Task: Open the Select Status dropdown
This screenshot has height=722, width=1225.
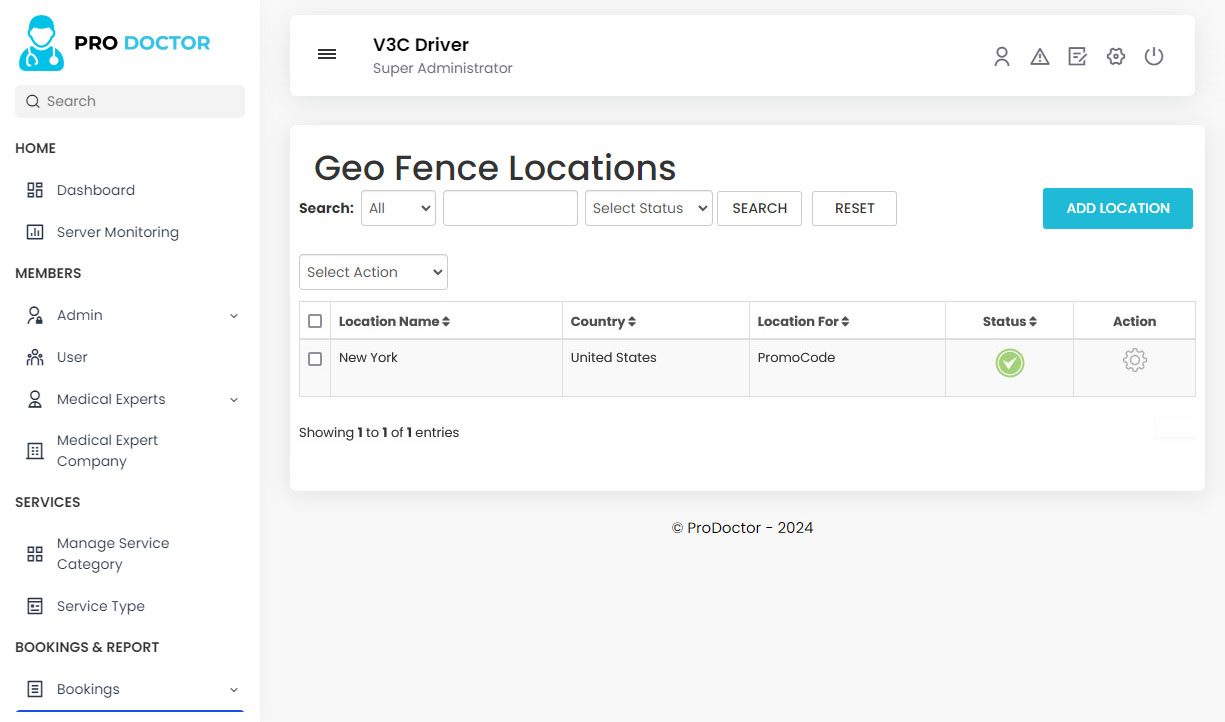Action: [x=648, y=208]
